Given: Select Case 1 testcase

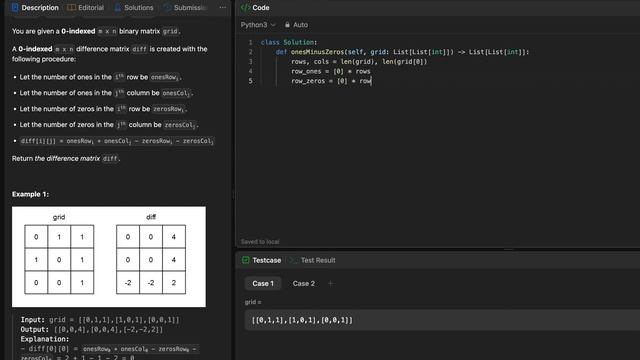Looking at the screenshot, I should click(263, 284).
